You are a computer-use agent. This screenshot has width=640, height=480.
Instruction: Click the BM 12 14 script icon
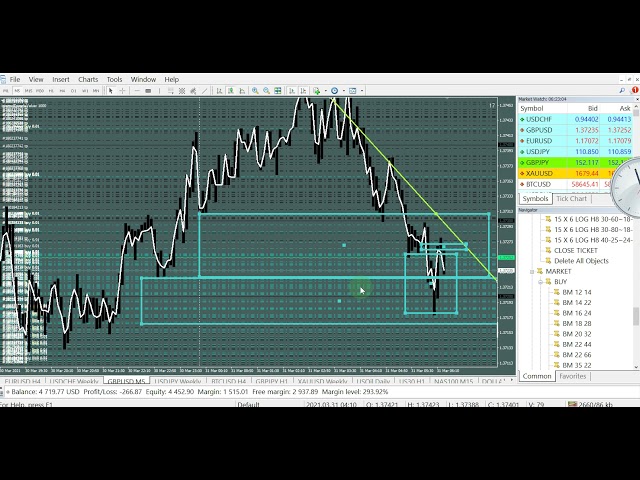coord(555,292)
